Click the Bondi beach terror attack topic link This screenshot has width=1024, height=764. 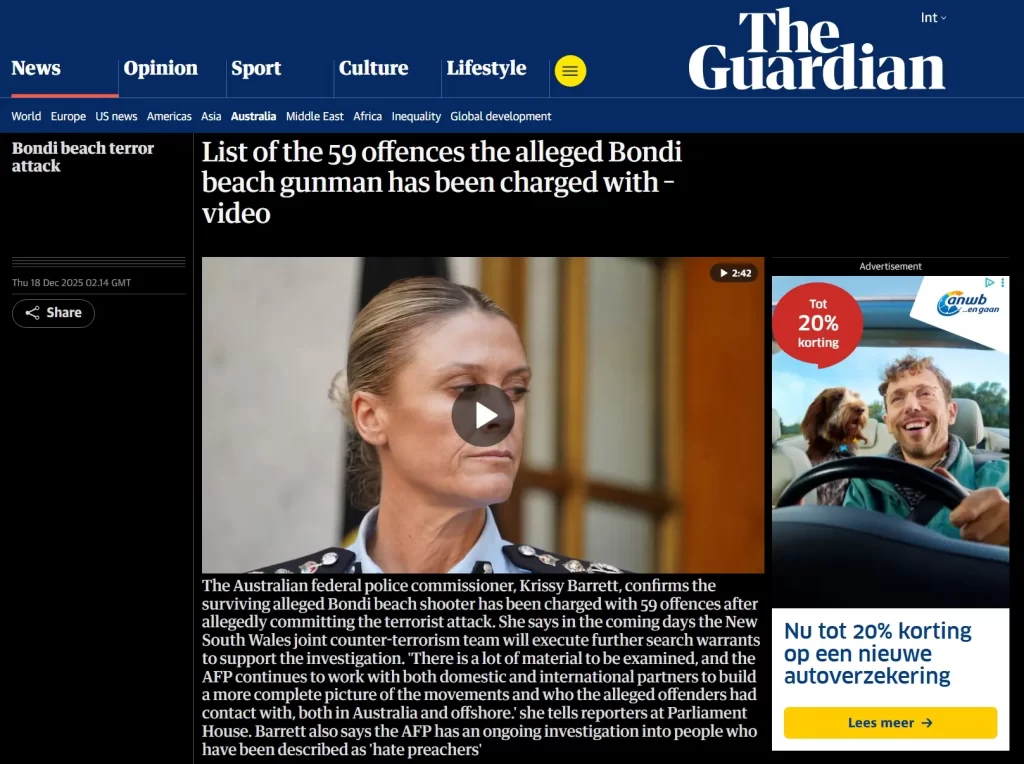coord(83,157)
